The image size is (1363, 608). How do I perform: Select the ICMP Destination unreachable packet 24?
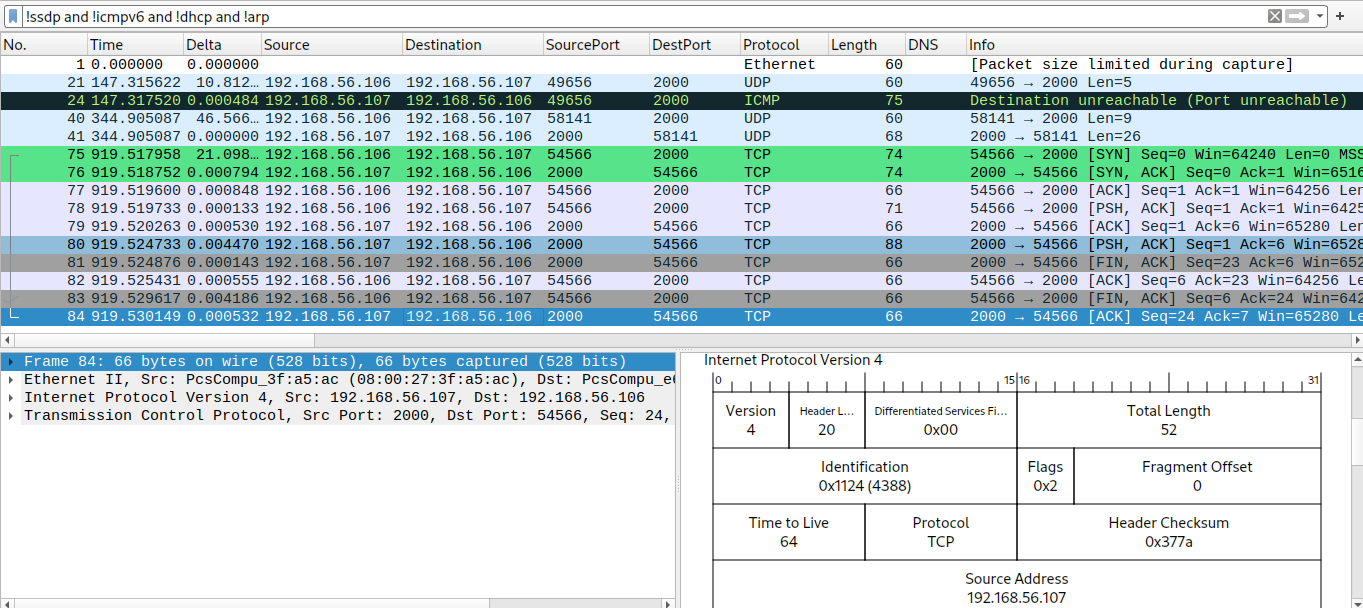click(x=400, y=100)
